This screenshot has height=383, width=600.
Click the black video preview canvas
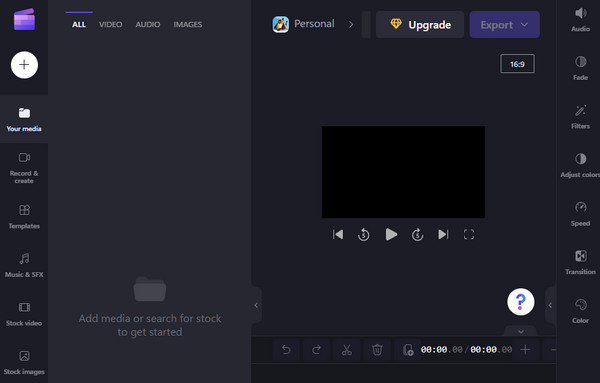(x=403, y=172)
